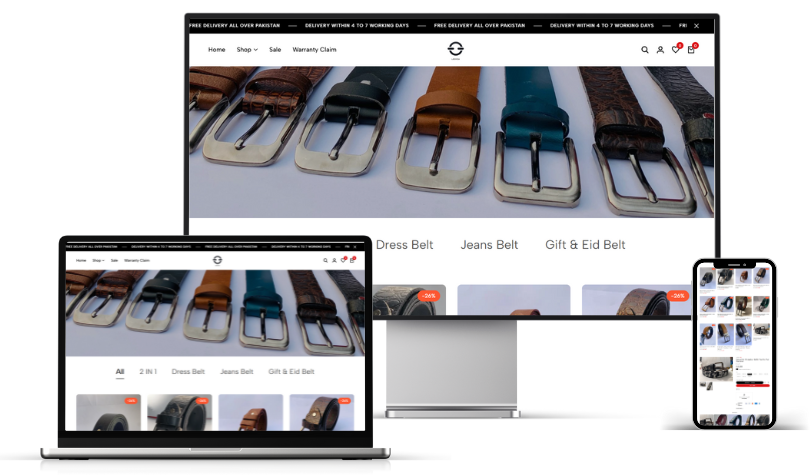Click the search icon on the laptop screen

coord(325,260)
